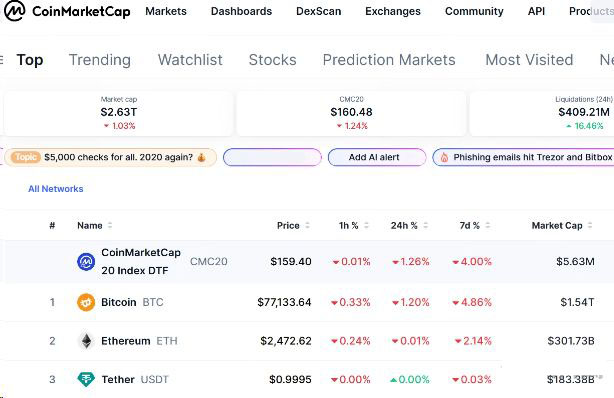Sort the table by Name column

pyautogui.click(x=94, y=226)
